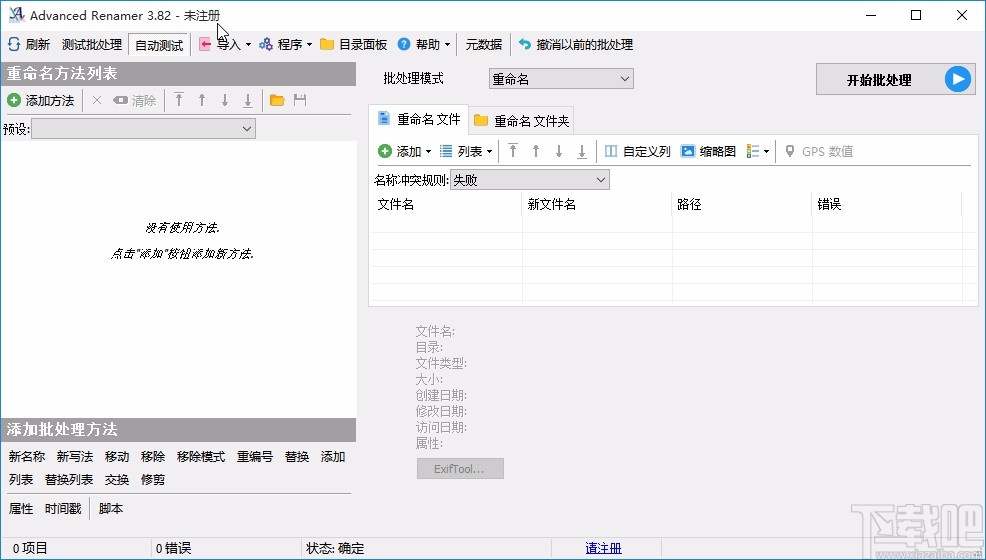The image size is (986, 560).
Task: Add the 移除 method
Action: click(x=153, y=457)
